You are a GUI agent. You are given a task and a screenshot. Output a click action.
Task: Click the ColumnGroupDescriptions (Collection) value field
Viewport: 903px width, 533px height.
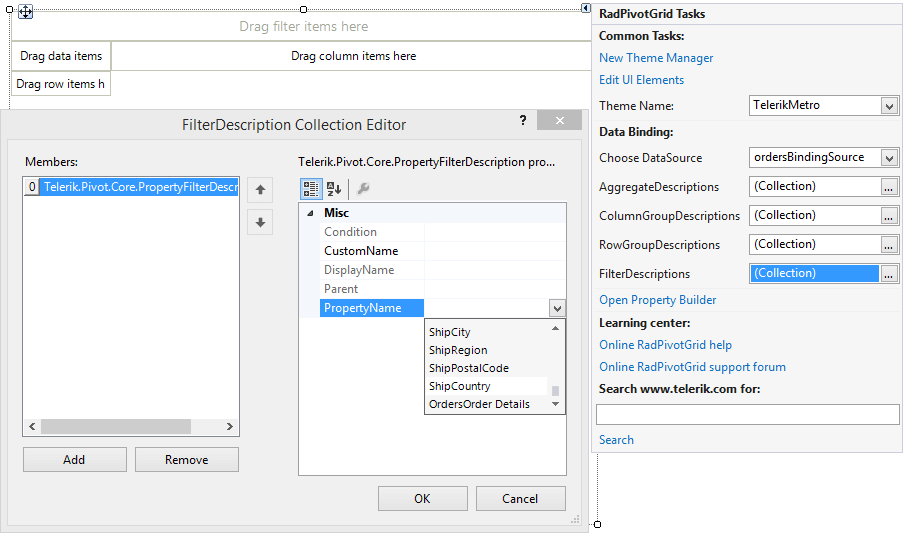pyautogui.click(x=815, y=215)
